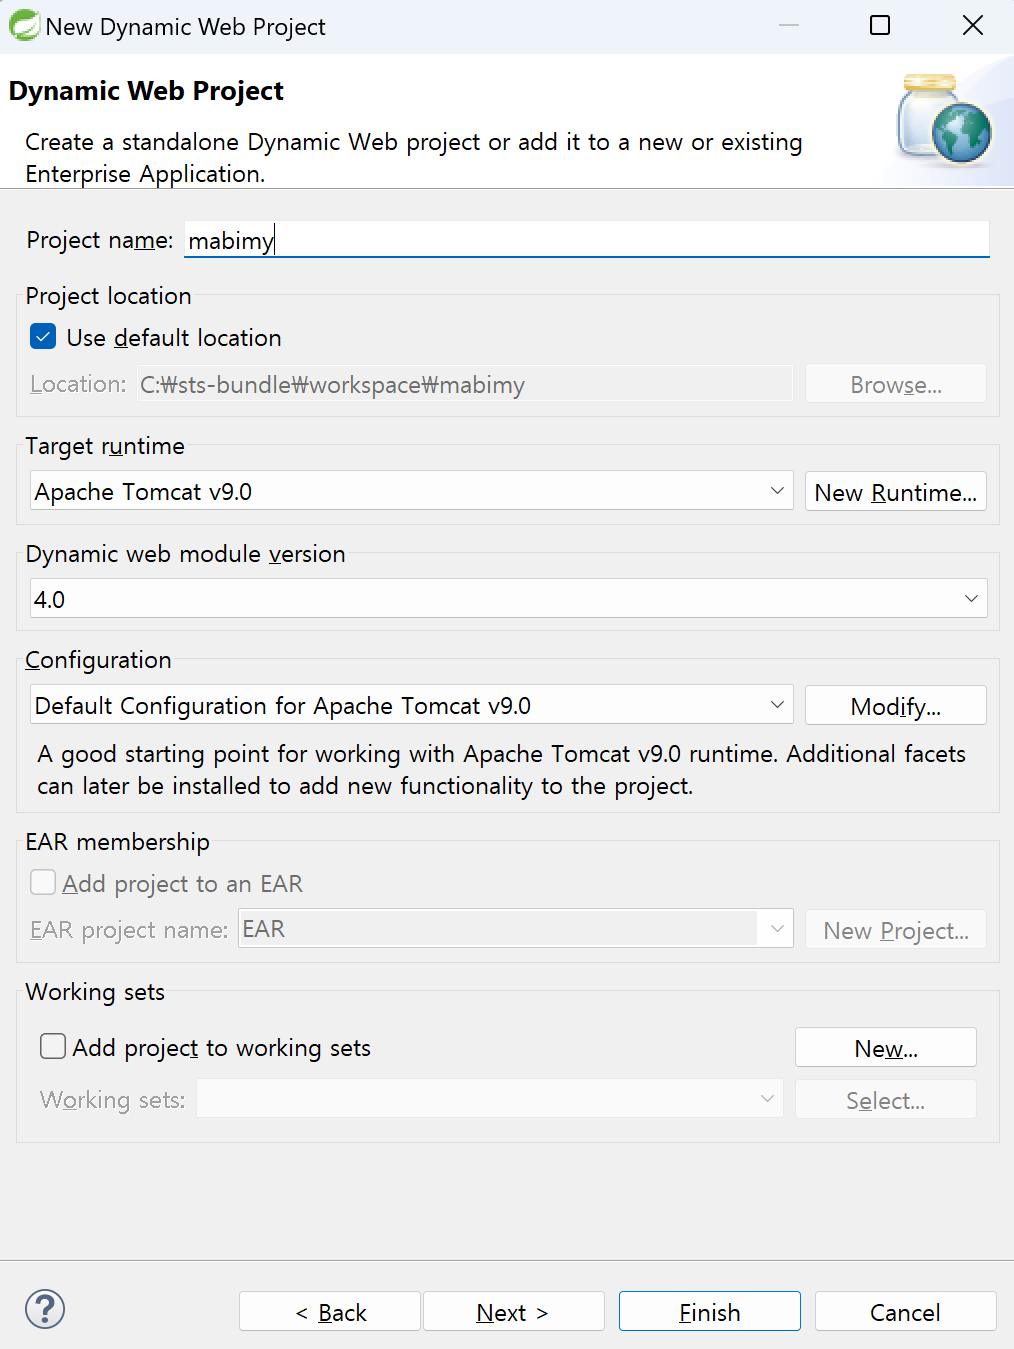This screenshot has height=1349, width=1014.
Task: Click New Project... button for EAR
Action: (895, 930)
